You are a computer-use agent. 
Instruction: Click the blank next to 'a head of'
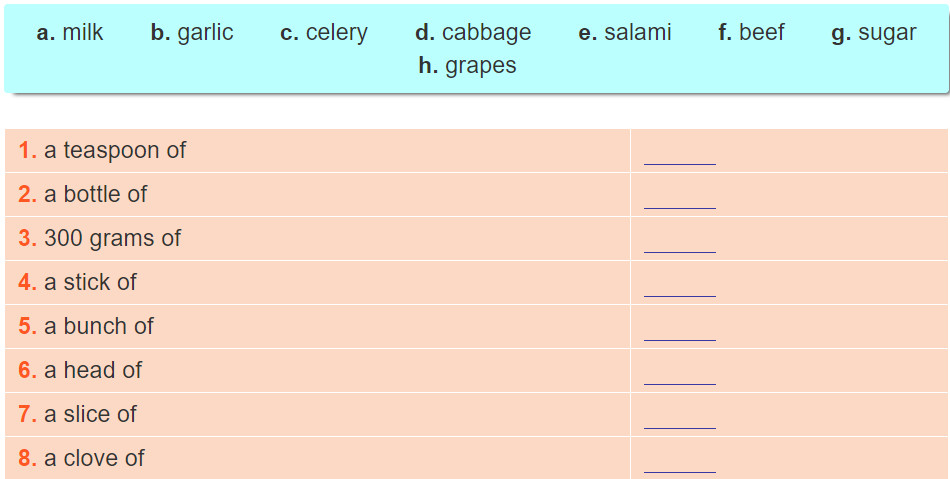coord(680,373)
